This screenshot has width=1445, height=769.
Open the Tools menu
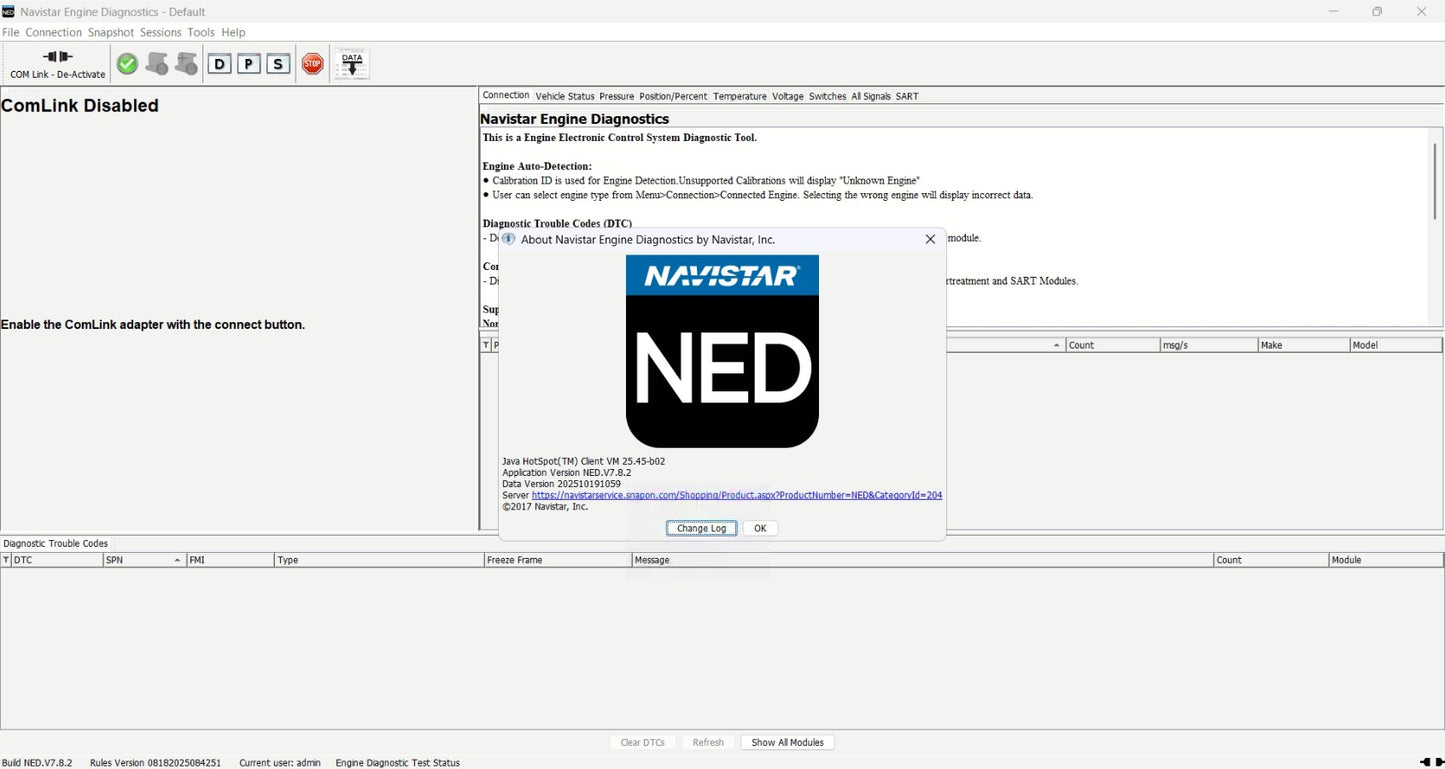[201, 32]
